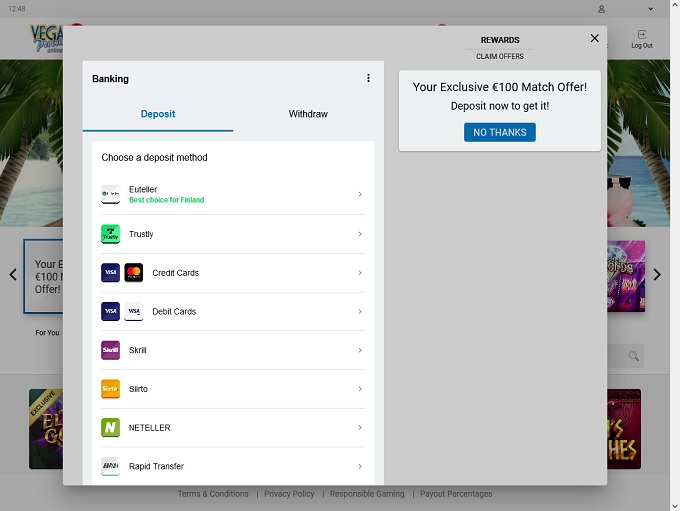
Task: Open the Terms & Conditions link
Action: (213, 494)
